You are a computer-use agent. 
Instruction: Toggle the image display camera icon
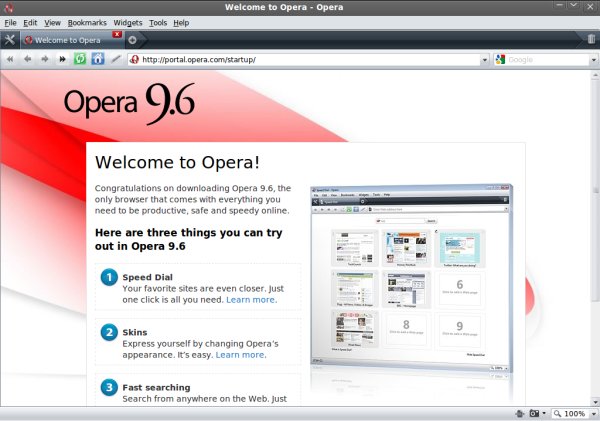pos(534,413)
